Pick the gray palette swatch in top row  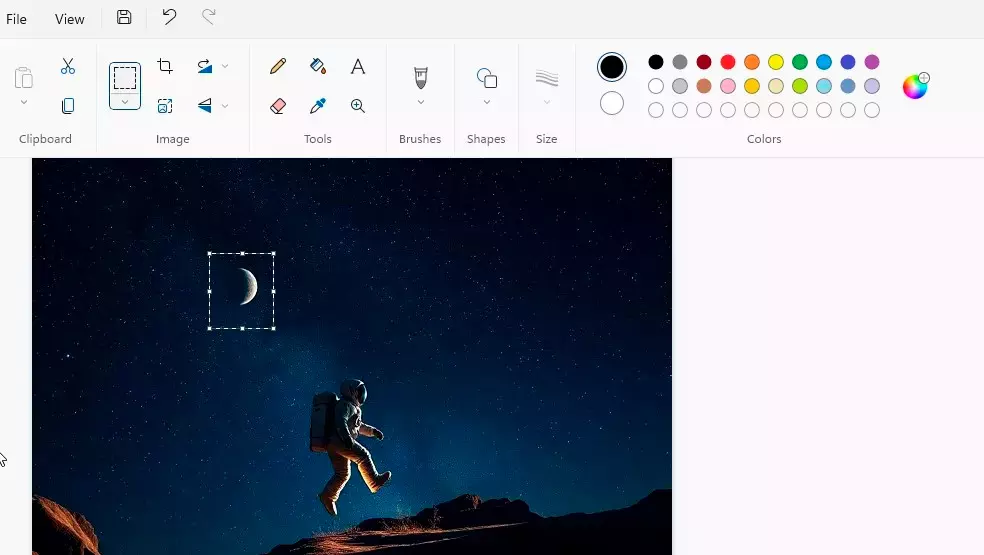coord(680,62)
